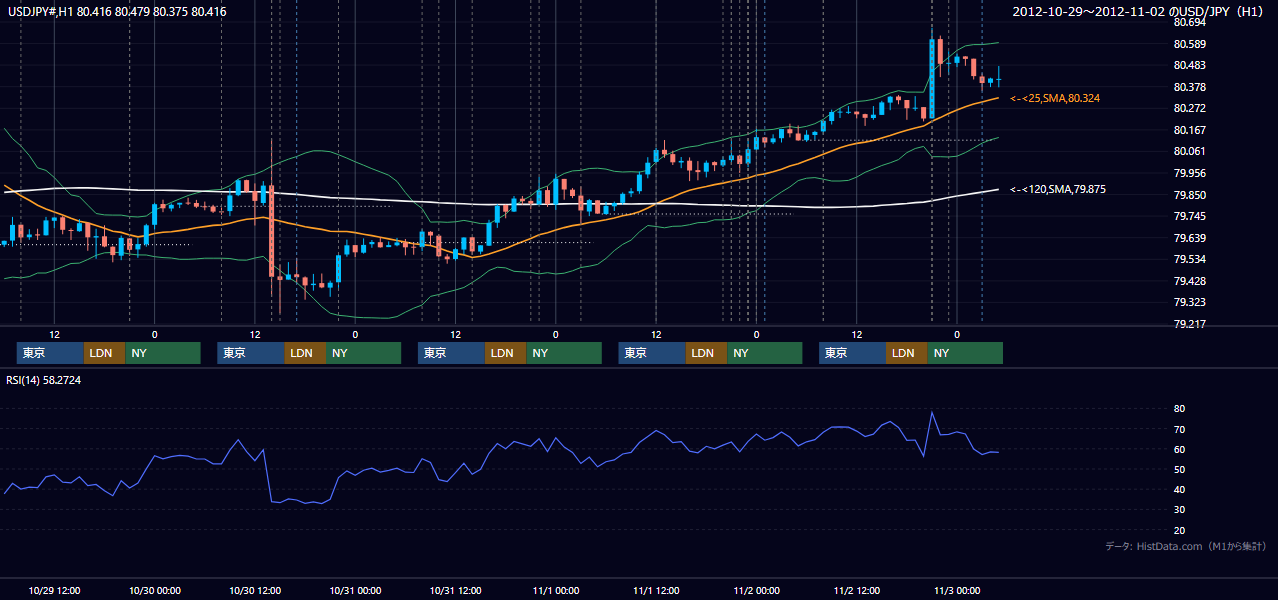The image size is (1278, 600).
Task: Click the 11/2 12:00 time axis label
Action: (857, 590)
